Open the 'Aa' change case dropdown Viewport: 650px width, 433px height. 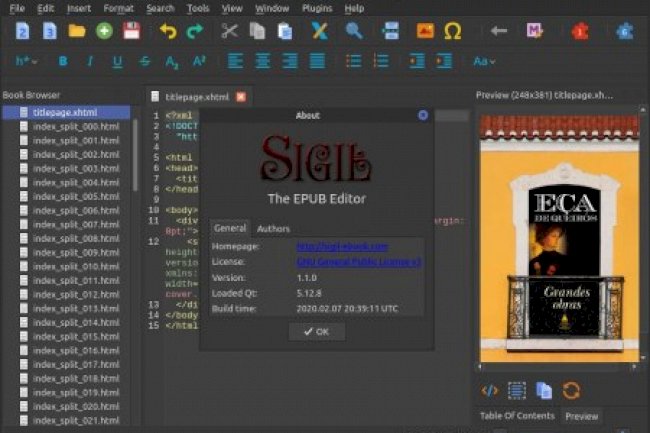click(x=484, y=61)
